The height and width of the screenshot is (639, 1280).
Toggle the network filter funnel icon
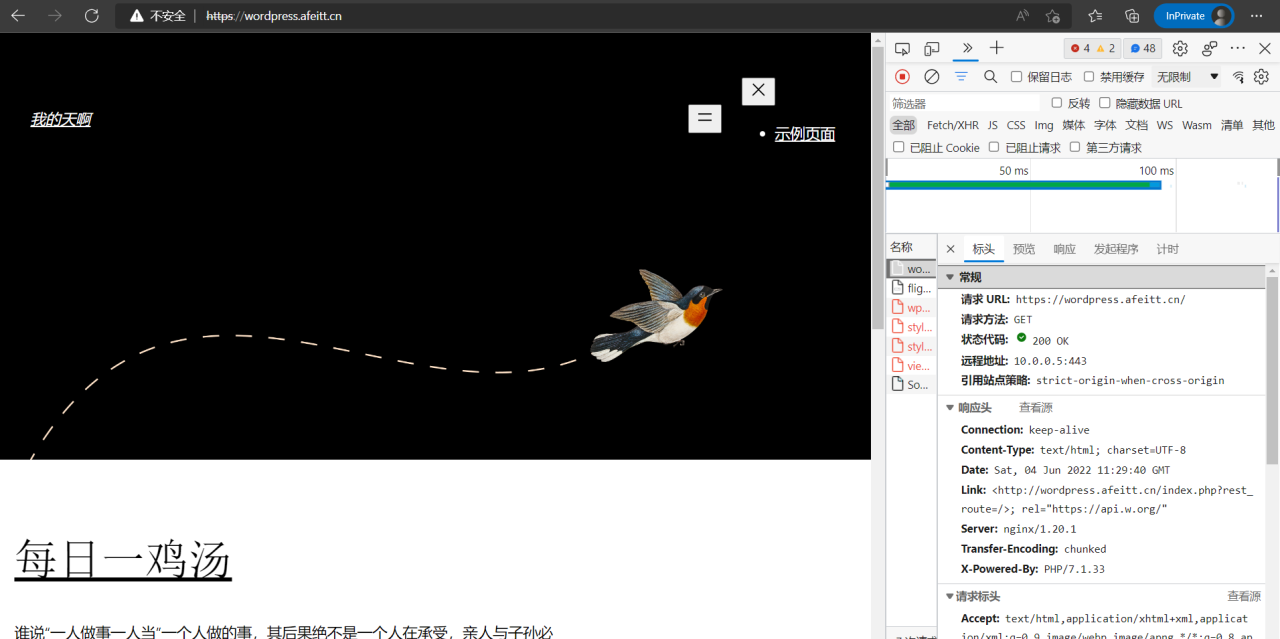click(x=961, y=77)
